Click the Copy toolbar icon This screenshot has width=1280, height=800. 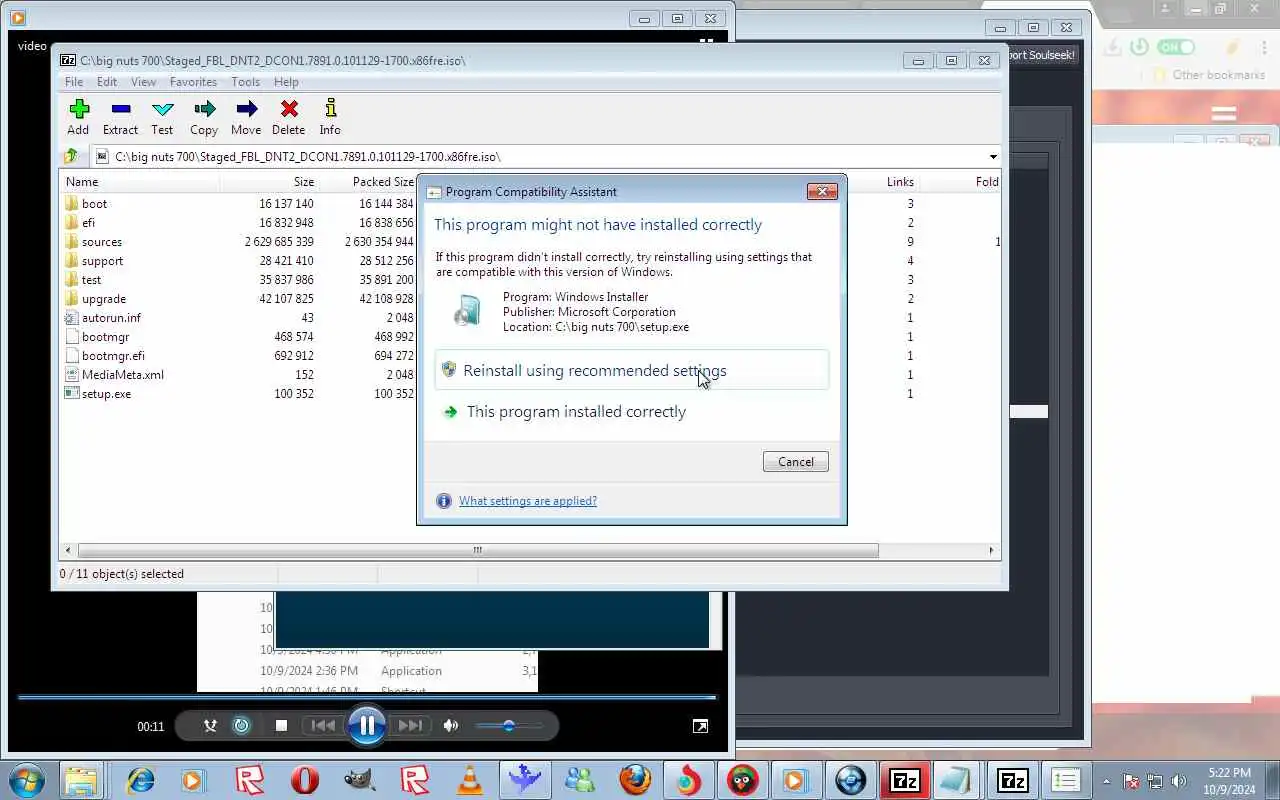204,116
